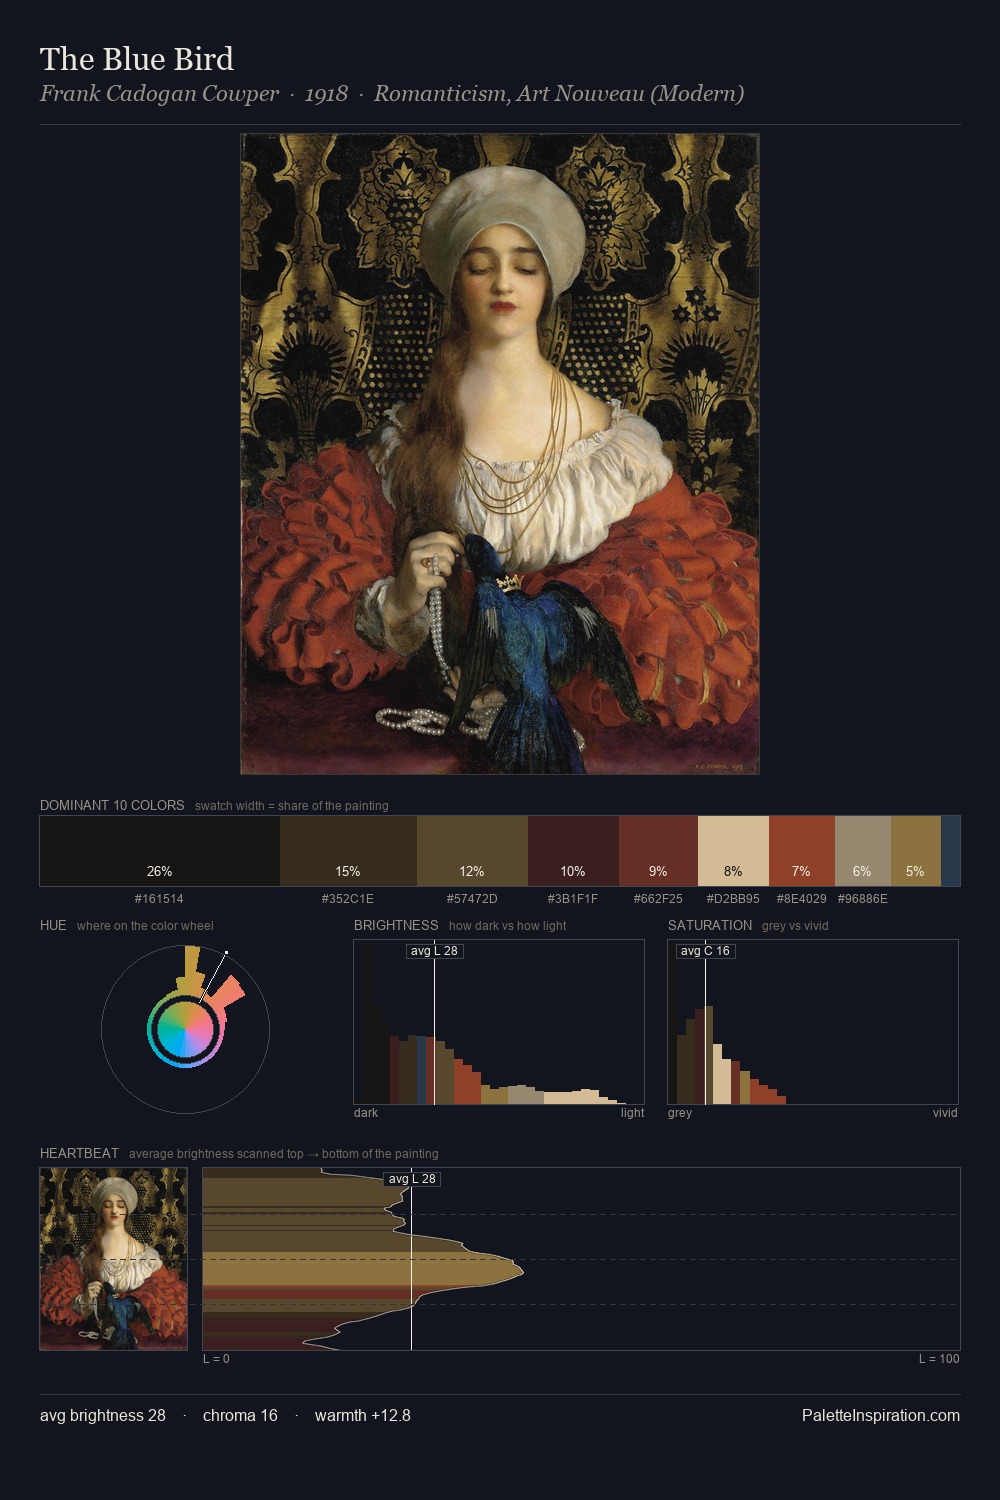This screenshot has width=1000, height=1500.
Task: Click the 'dark' axis label
Action: [x=366, y=1112]
